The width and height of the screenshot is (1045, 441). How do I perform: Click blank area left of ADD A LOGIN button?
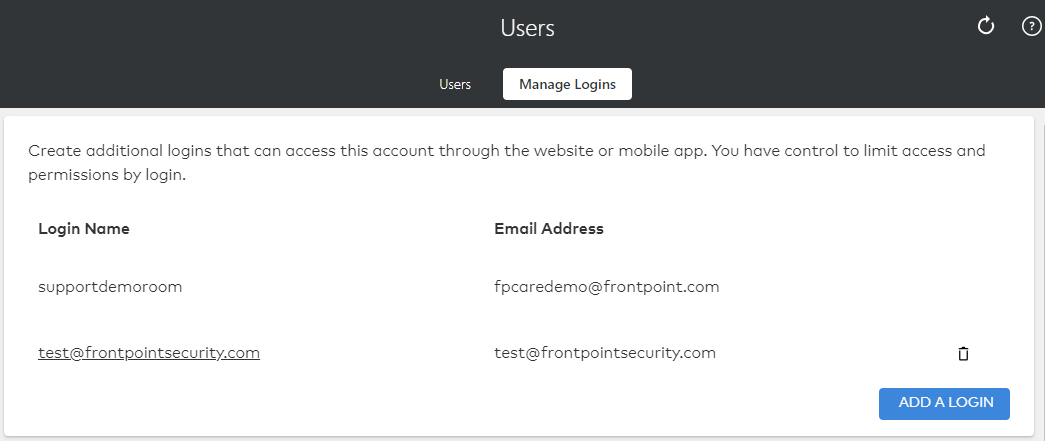[467, 404]
